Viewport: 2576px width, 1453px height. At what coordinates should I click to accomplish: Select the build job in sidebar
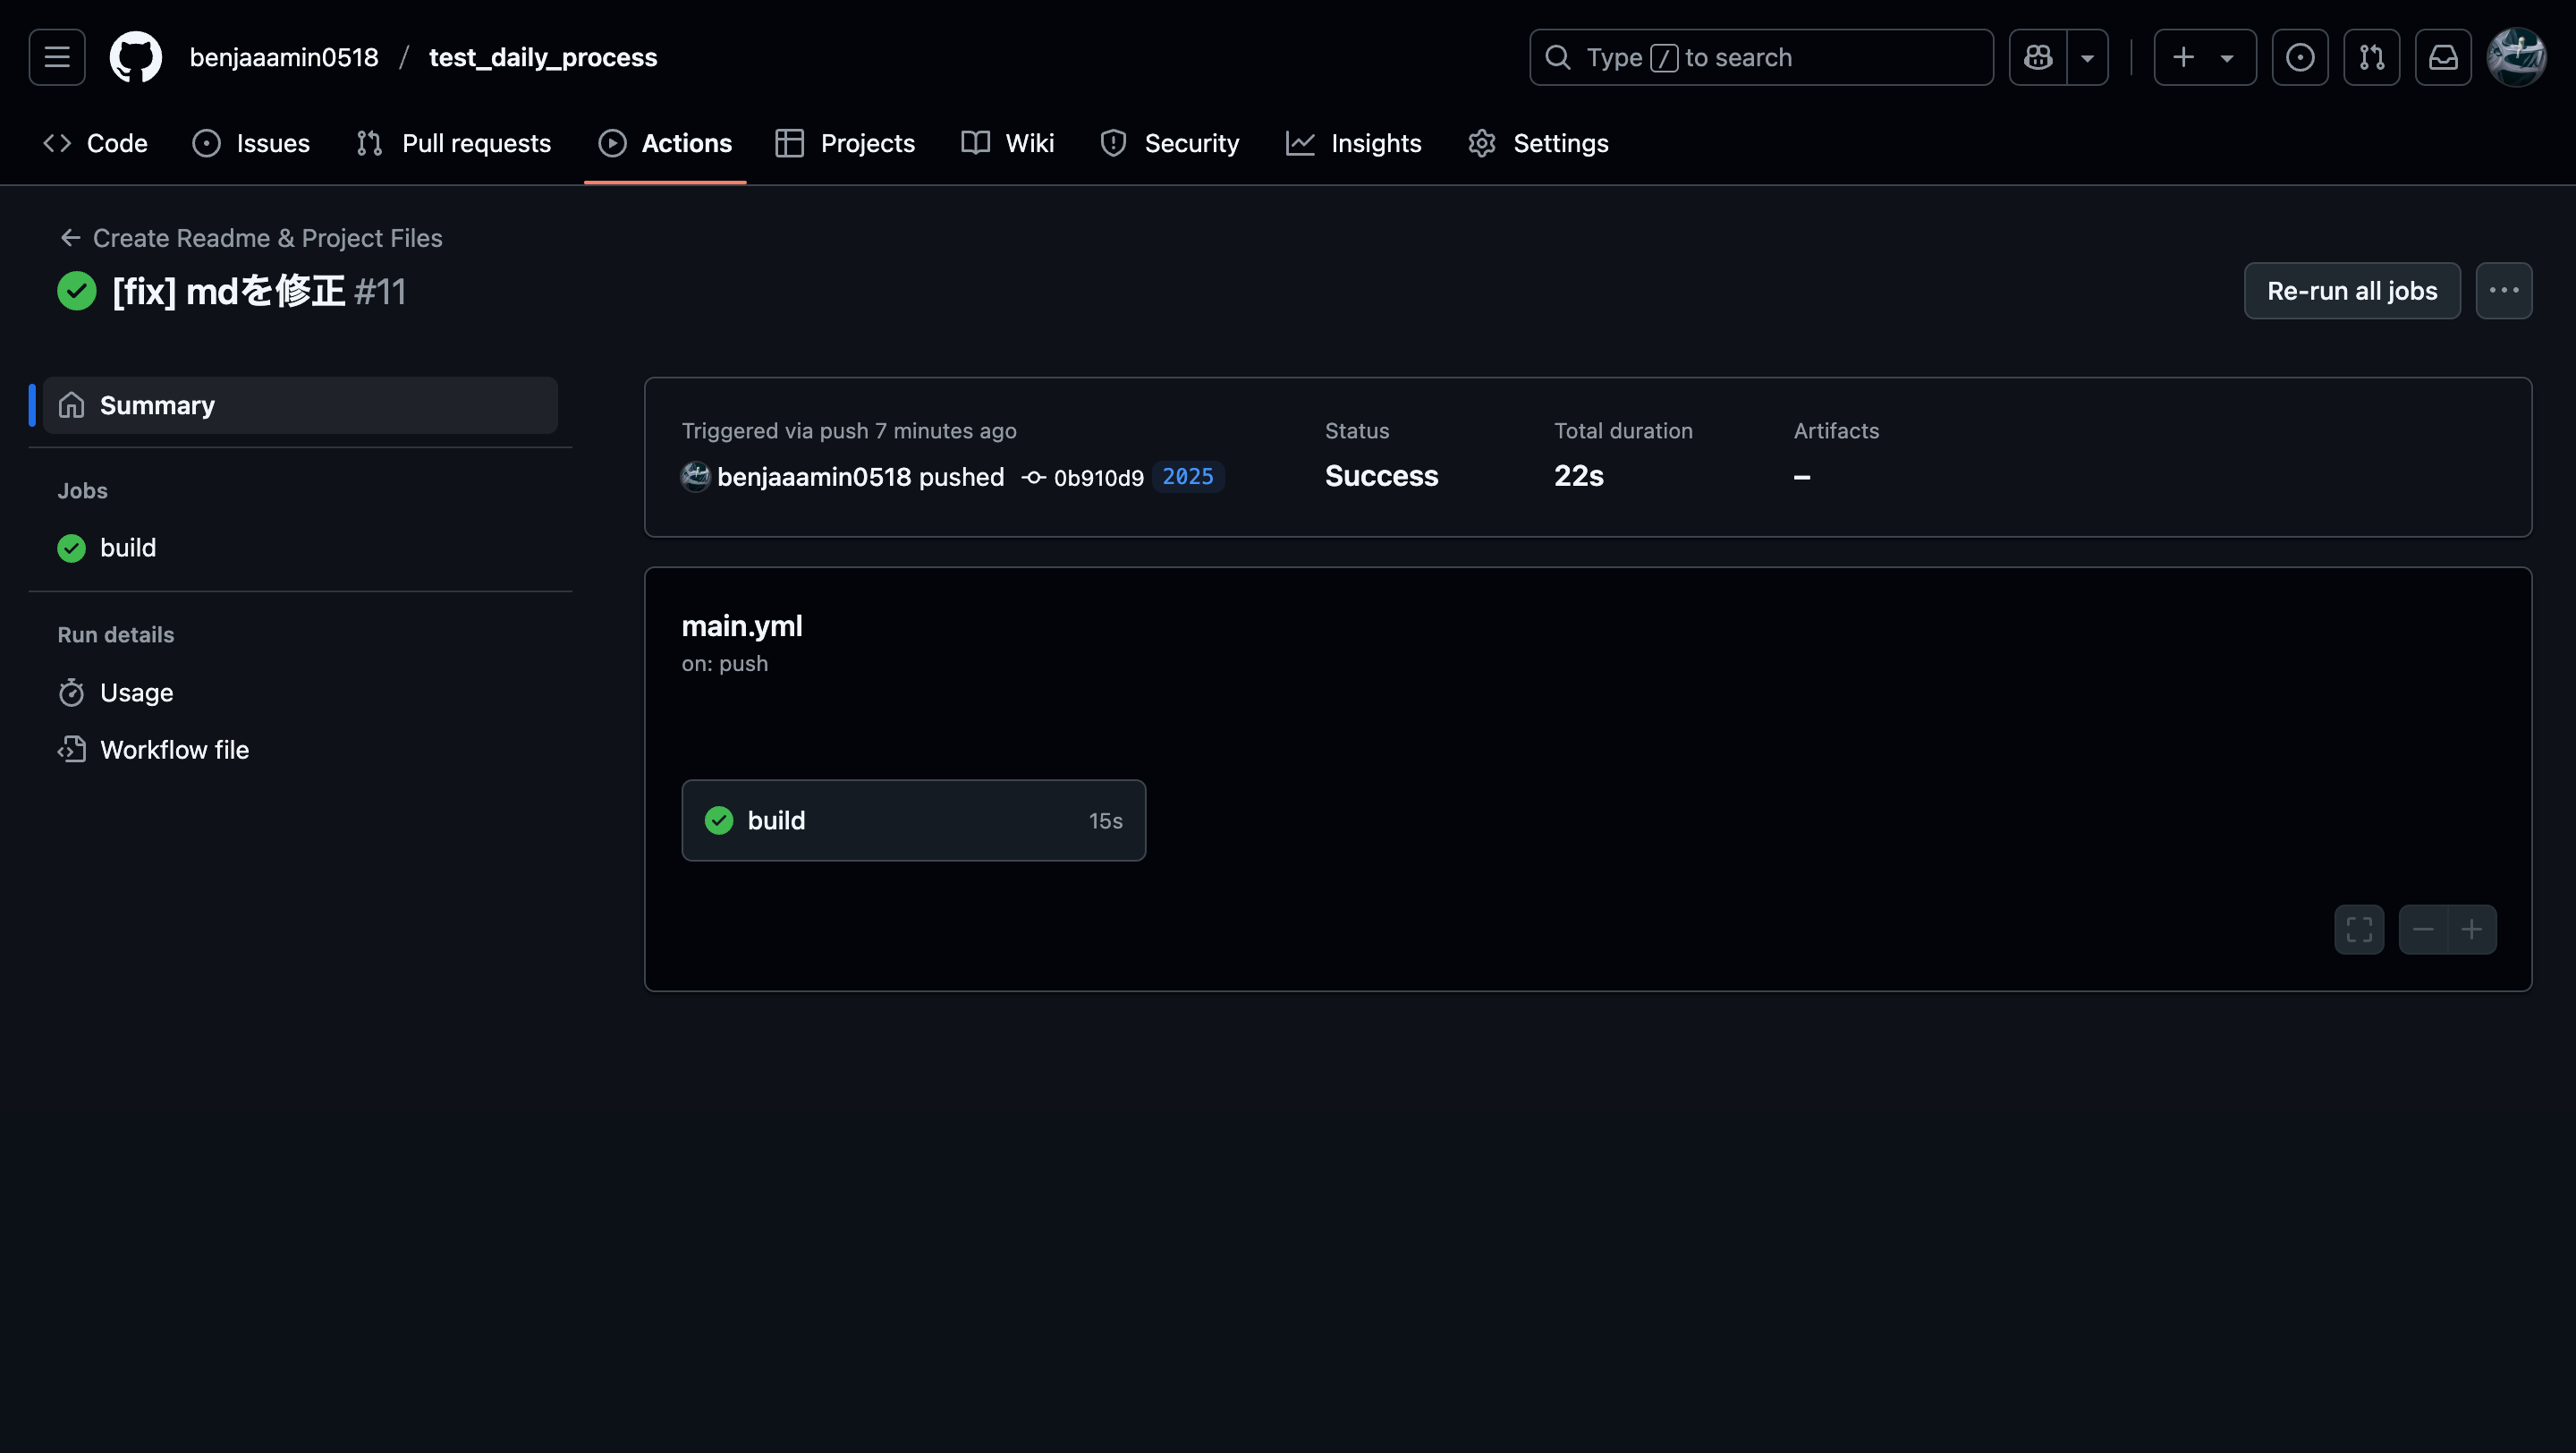click(x=128, y=548)
